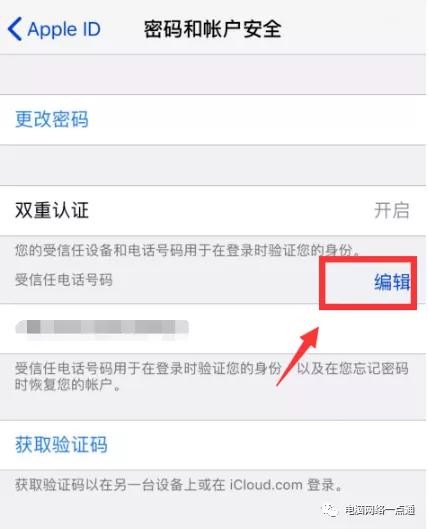The width and height of the screenshot is (428, 529).
Task: Click the description about 受信任设备和电话号码
Action: pyautogui.click(x=188, y=250)
